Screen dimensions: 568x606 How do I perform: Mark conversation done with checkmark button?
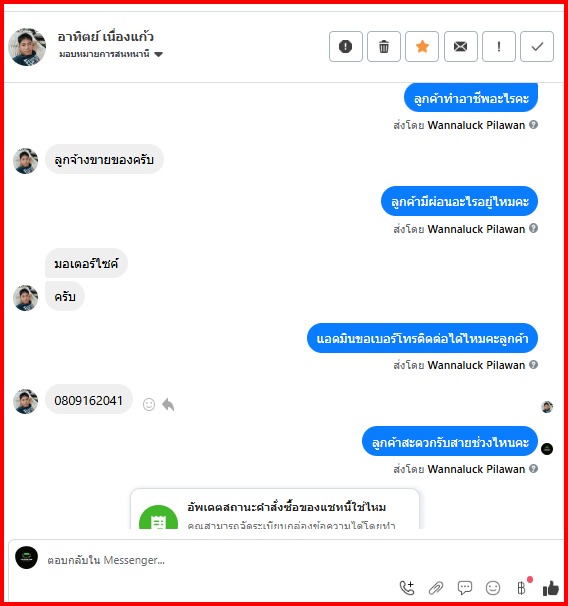[x=537, y=47]
